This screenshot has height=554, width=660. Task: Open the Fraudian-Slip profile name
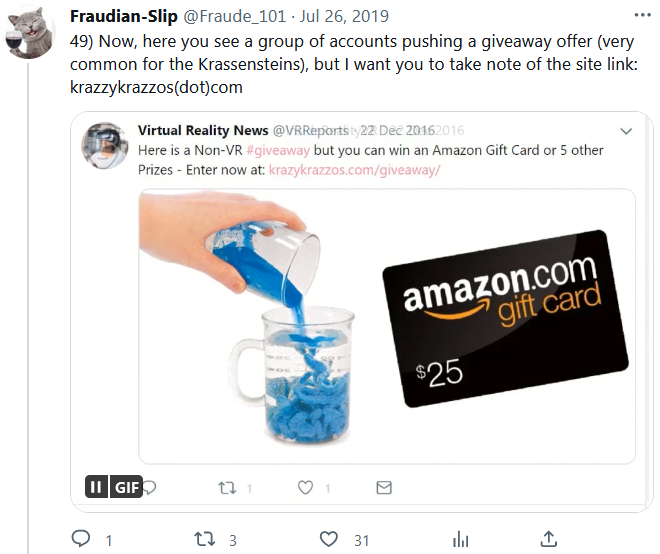[x=124, y=16]
